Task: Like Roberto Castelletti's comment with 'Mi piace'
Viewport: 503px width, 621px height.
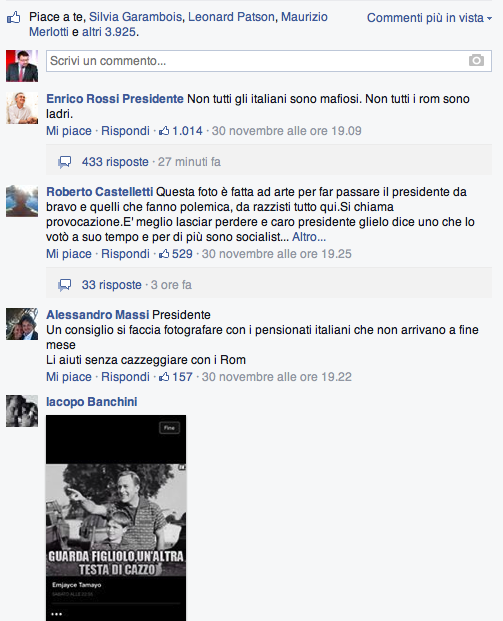Action: click(x=69, y=254)
